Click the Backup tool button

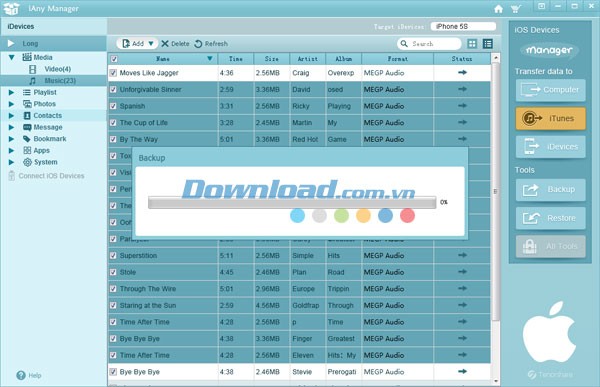(551, 189)
